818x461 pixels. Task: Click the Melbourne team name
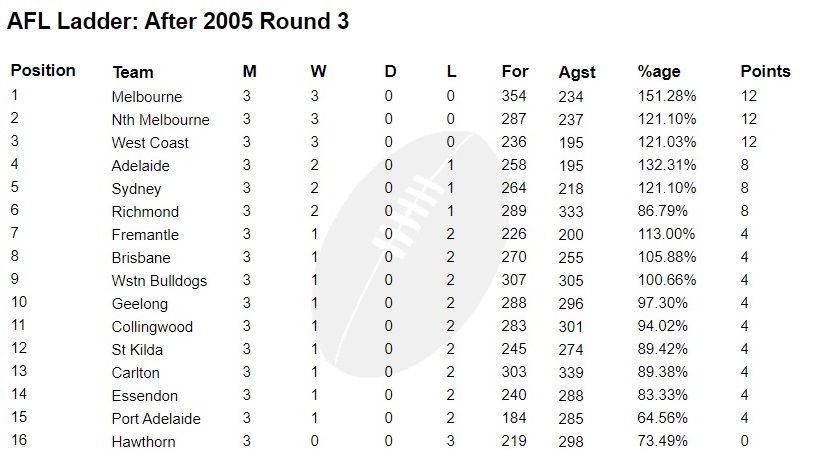147,97
